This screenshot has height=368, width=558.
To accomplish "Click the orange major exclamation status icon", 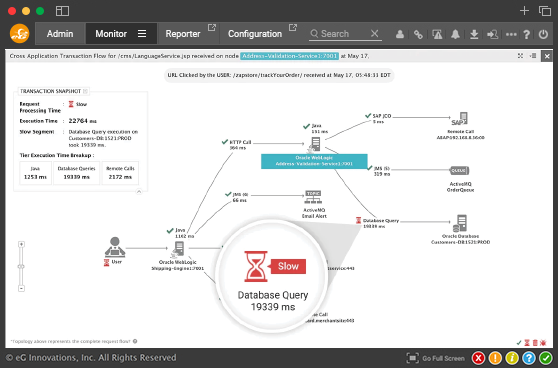I will tap(495, 358).
